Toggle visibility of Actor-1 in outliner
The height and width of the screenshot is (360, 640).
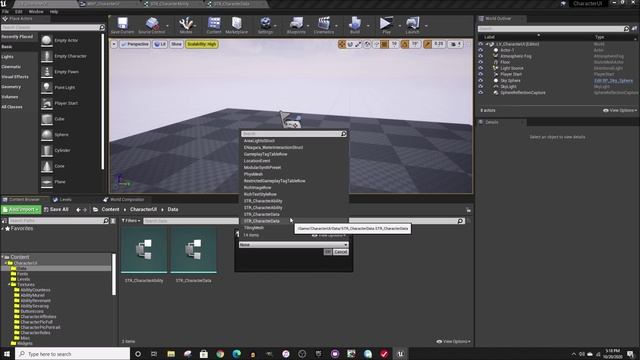point(481,50)
